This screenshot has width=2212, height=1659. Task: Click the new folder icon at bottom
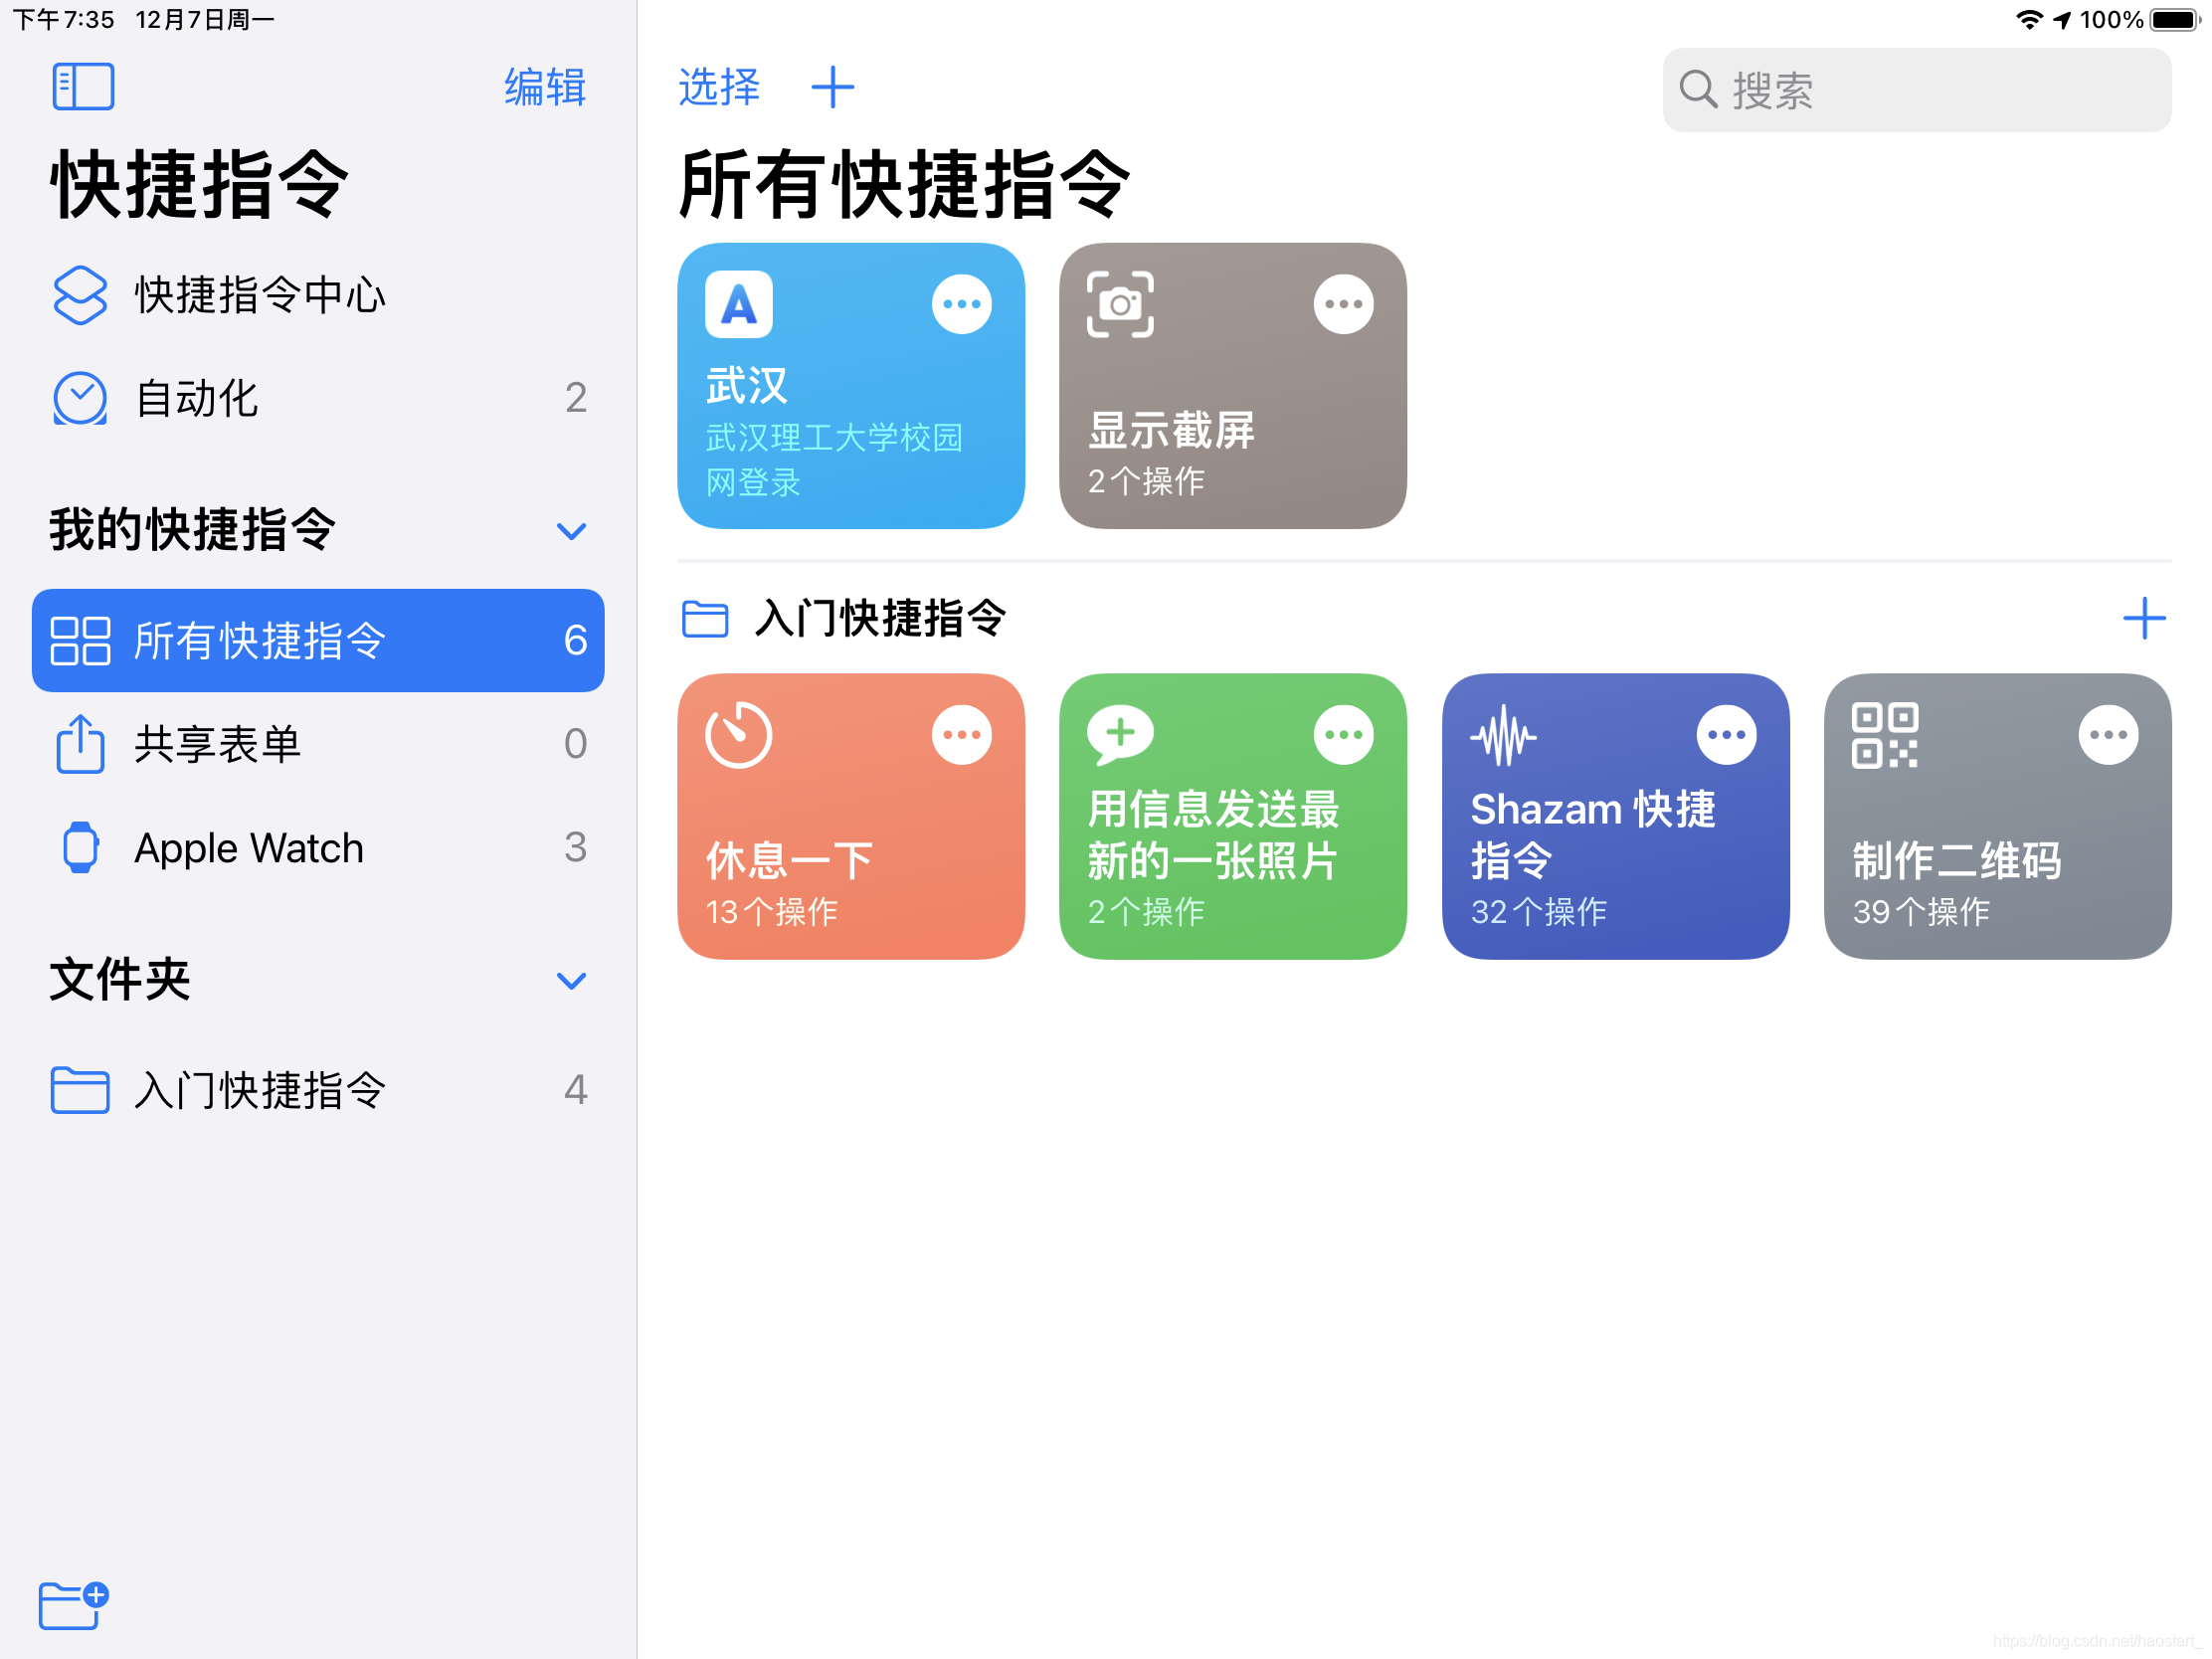73,1605
